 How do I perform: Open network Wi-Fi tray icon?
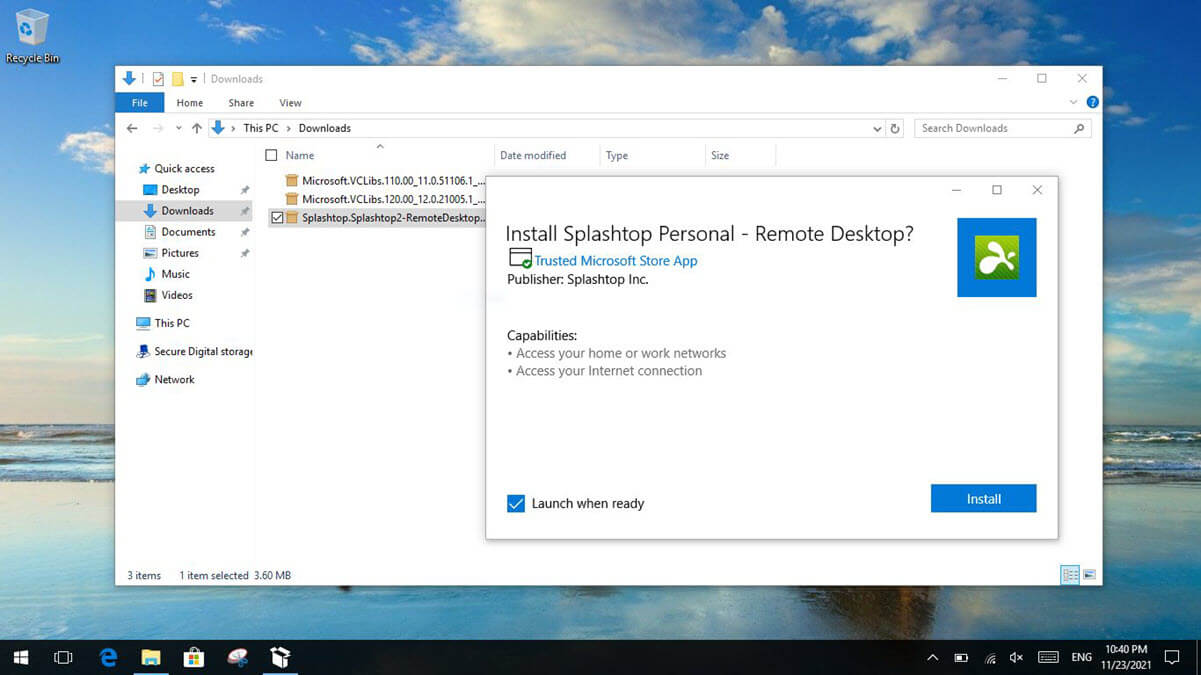[x=990, y=658]
